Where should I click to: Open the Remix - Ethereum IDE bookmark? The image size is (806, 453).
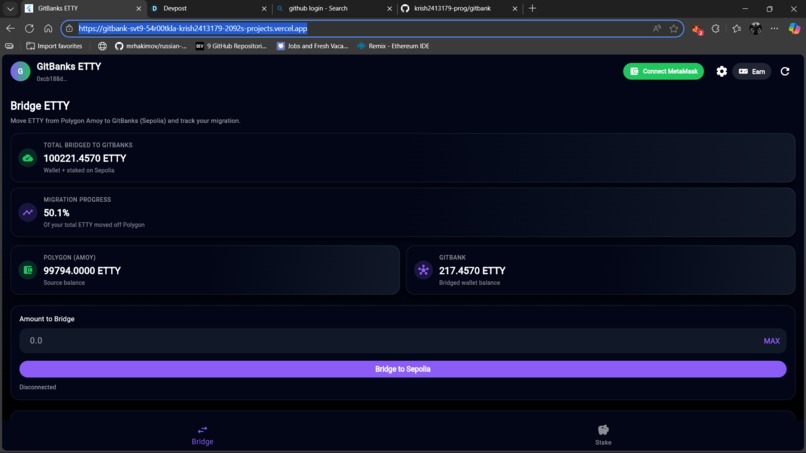pos(393,46)
